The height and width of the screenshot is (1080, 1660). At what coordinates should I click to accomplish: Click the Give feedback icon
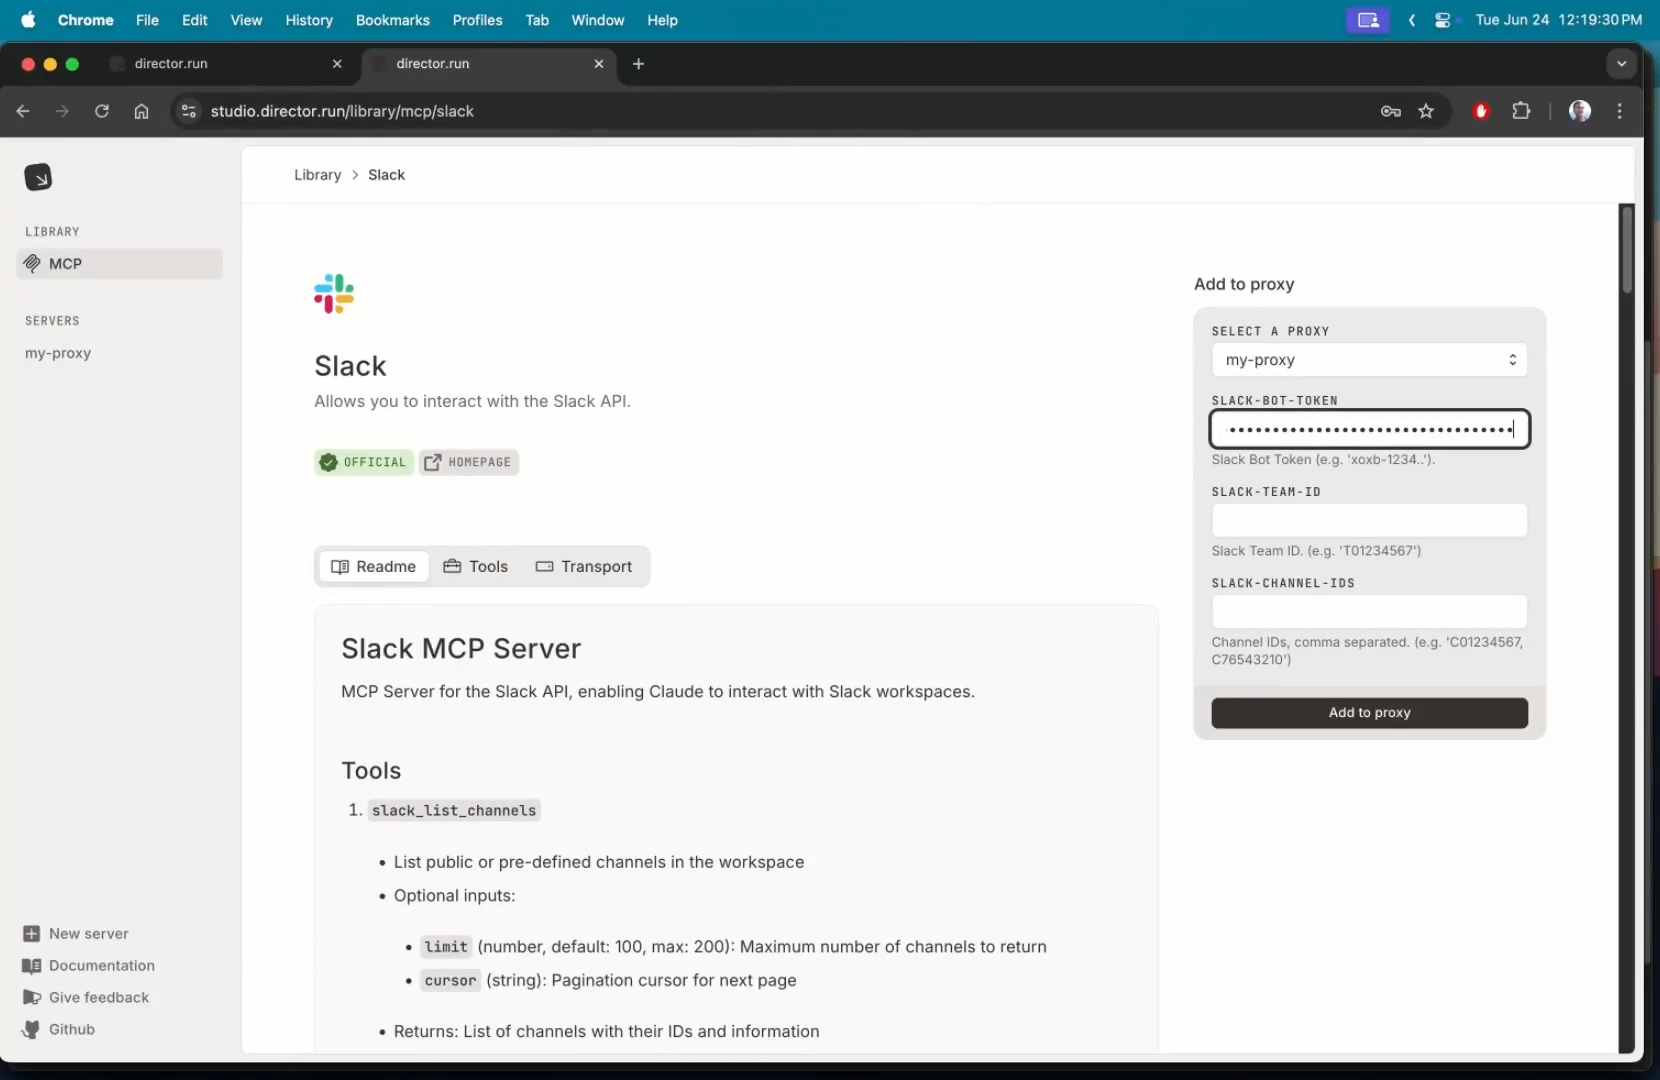(x=31, y=997)
